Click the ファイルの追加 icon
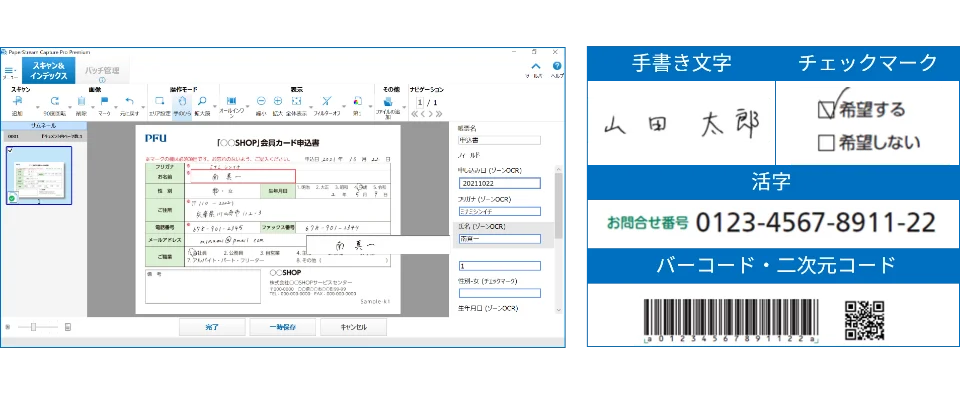Screen dimensions: 960x395 tap(388, 102)
